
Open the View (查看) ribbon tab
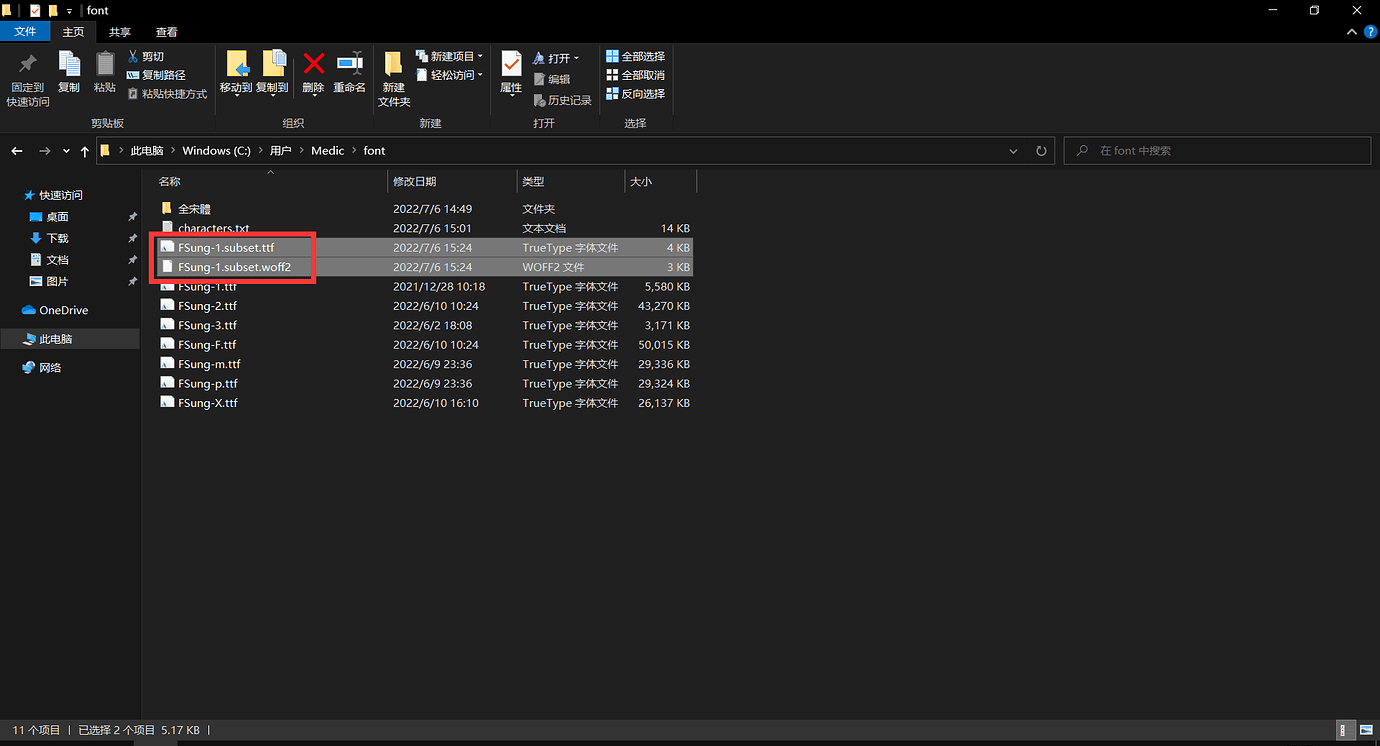[x=167, y=32]
